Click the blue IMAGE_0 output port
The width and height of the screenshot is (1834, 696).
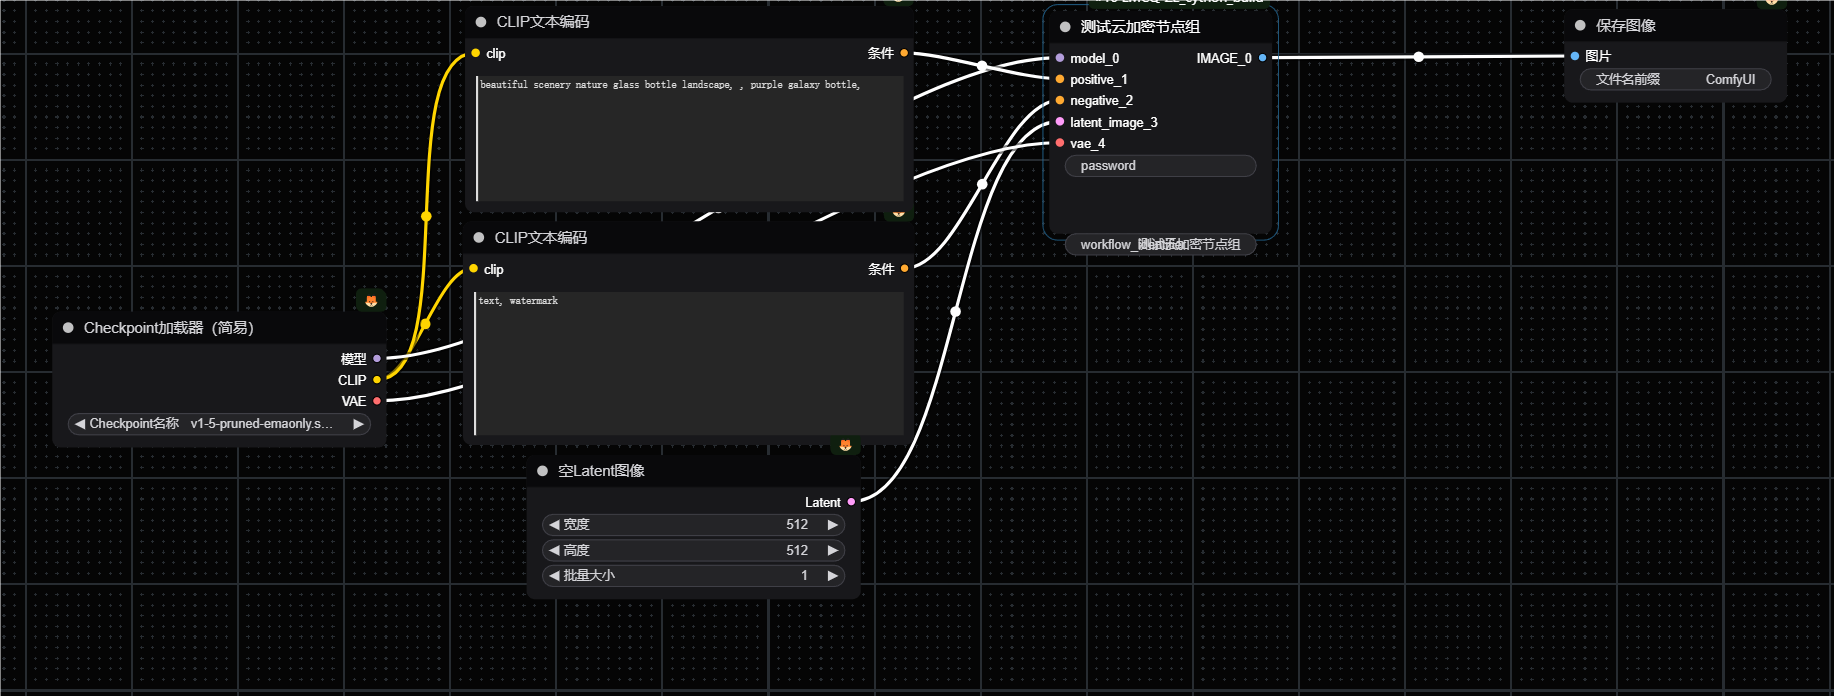[1262, 58]
